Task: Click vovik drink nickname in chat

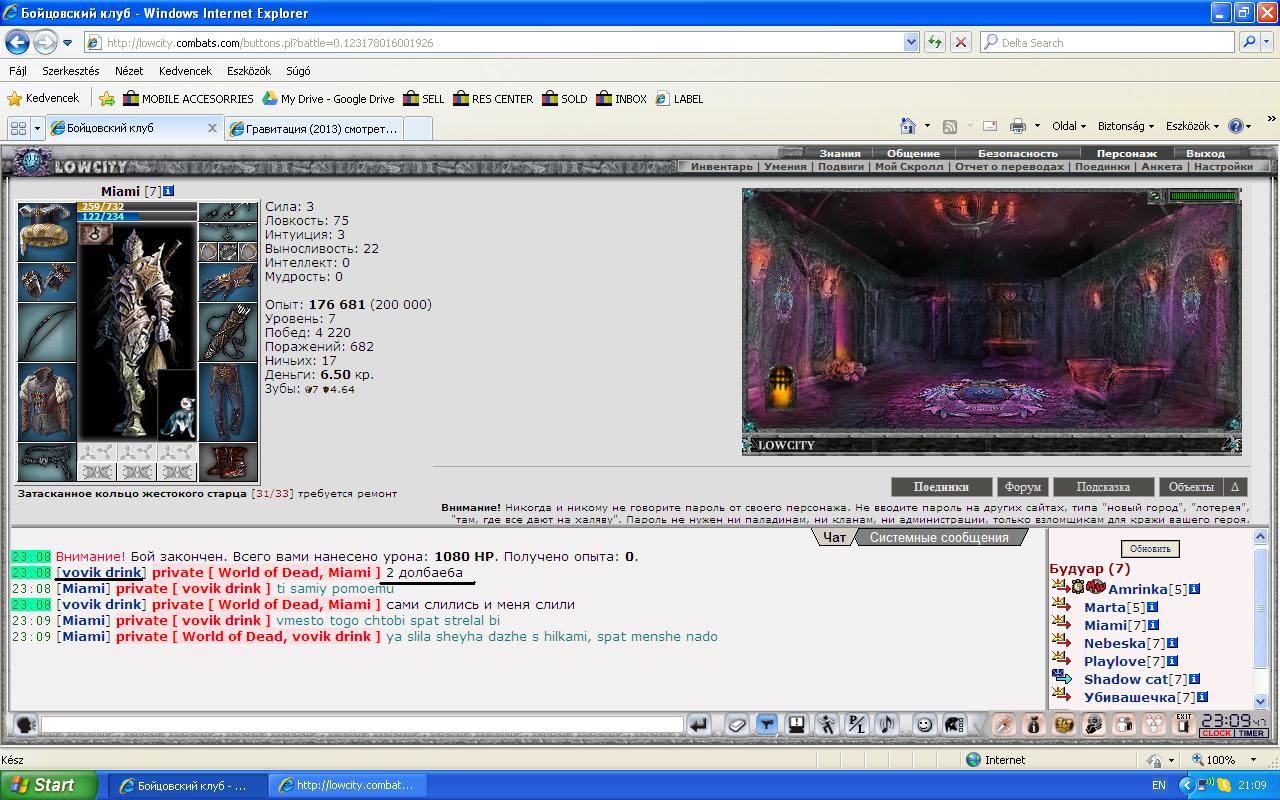Action: pos(101,572)
